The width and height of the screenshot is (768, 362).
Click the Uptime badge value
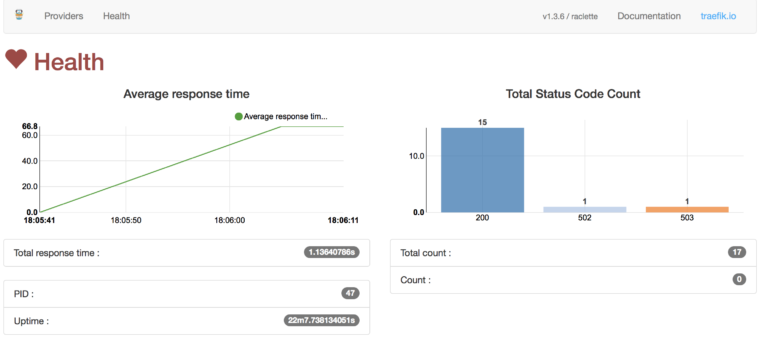pyautogui.click(x=322, y=321)
